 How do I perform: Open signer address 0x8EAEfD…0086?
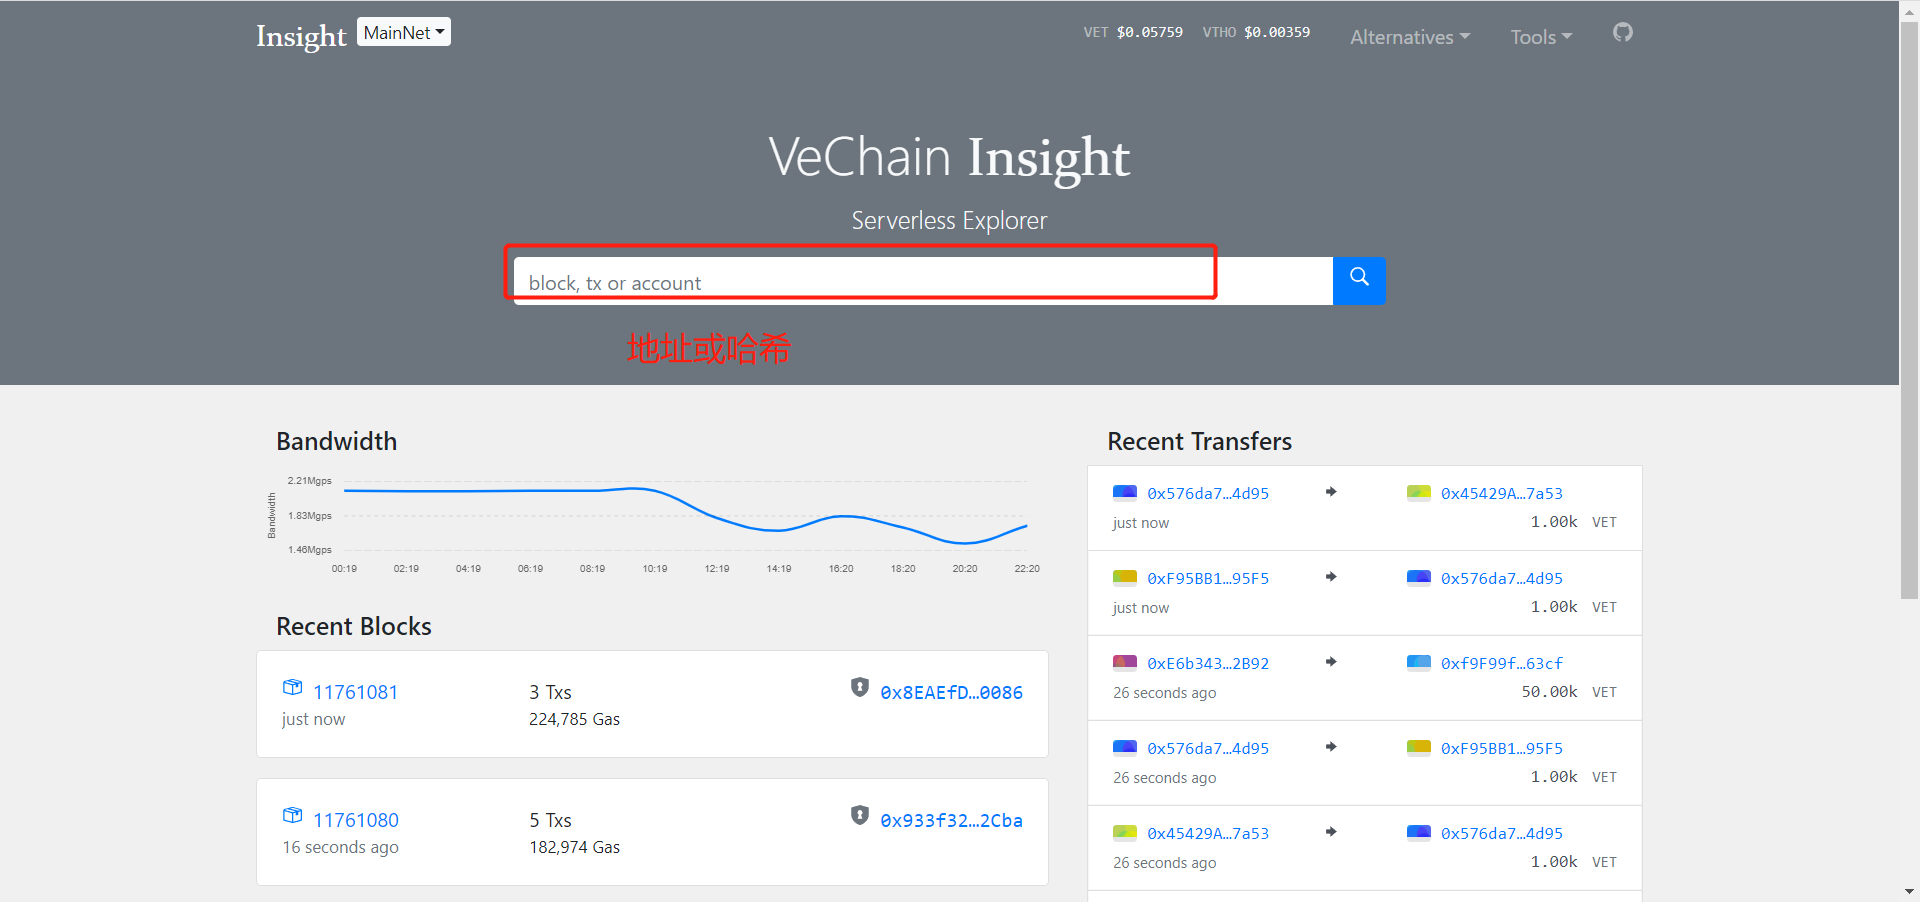click(951, 692)
